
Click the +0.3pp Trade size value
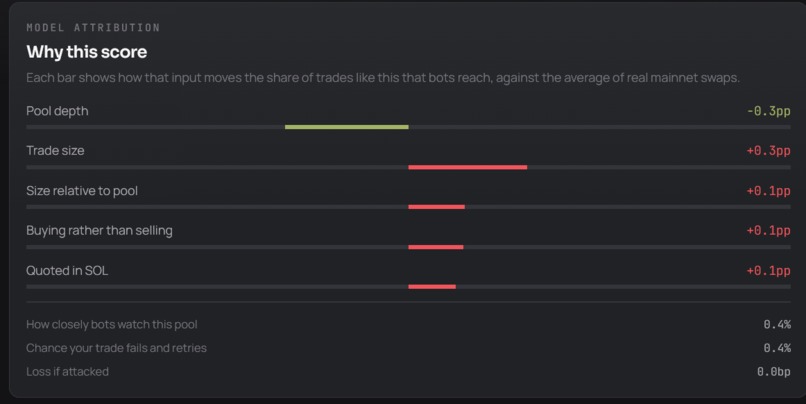[768, 151]
